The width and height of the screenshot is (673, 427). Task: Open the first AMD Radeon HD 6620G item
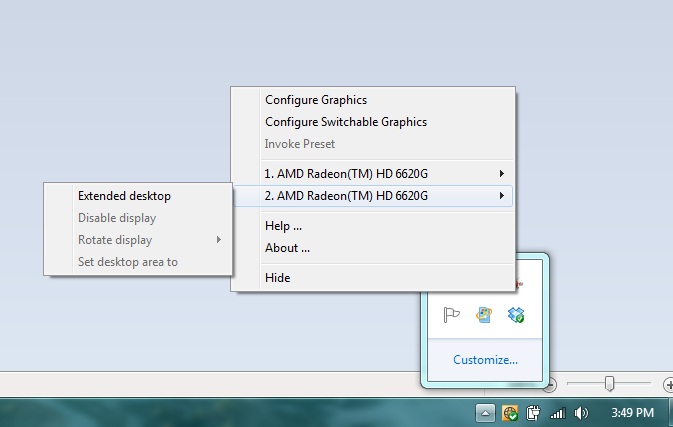click(x=373, y=174)
